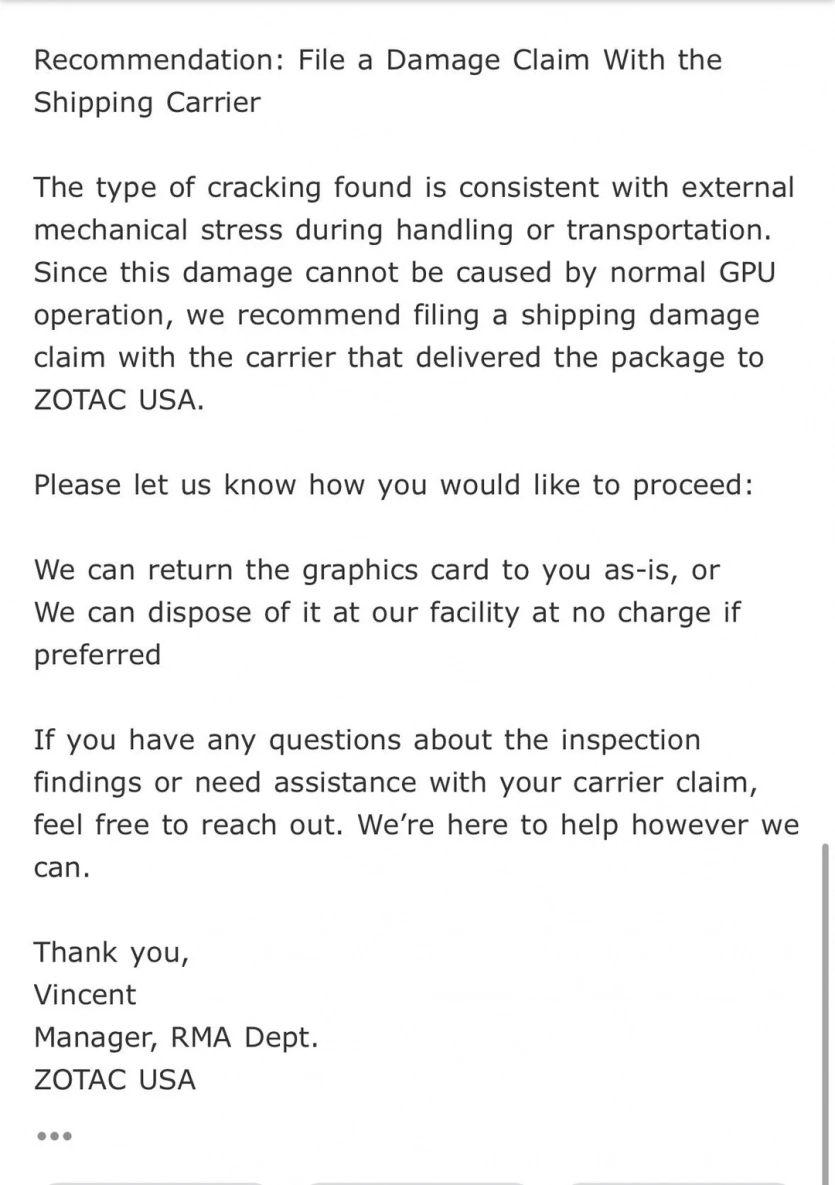Click "operation, we recommend filing a shipping damage"
The width and height of the screenshot is (835, 1185).
pos(397,316)
